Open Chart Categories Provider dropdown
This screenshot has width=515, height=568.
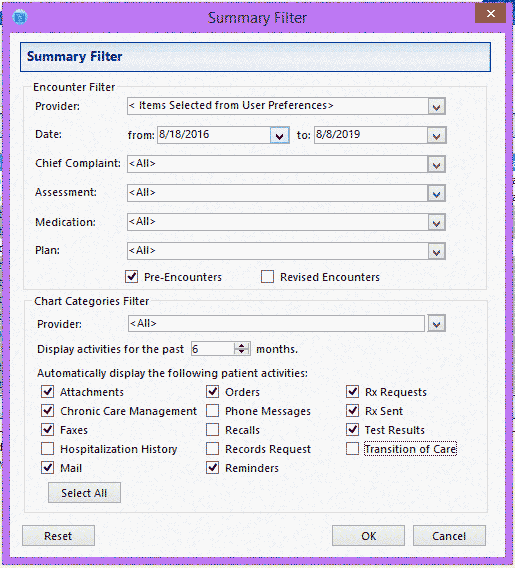436,323
